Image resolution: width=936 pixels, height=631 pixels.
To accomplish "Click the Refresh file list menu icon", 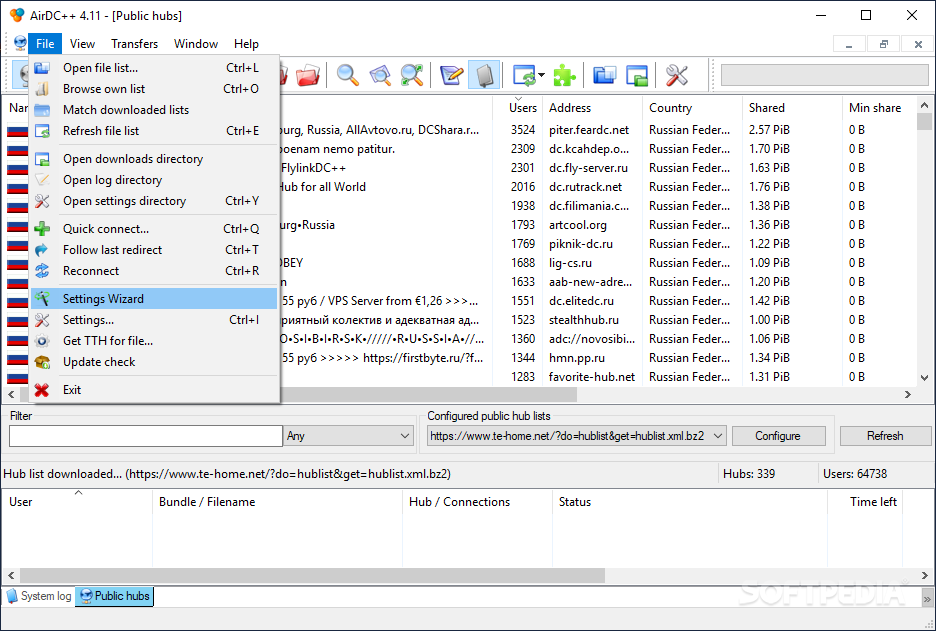I will pyautogui.click(x=42, y=131).
